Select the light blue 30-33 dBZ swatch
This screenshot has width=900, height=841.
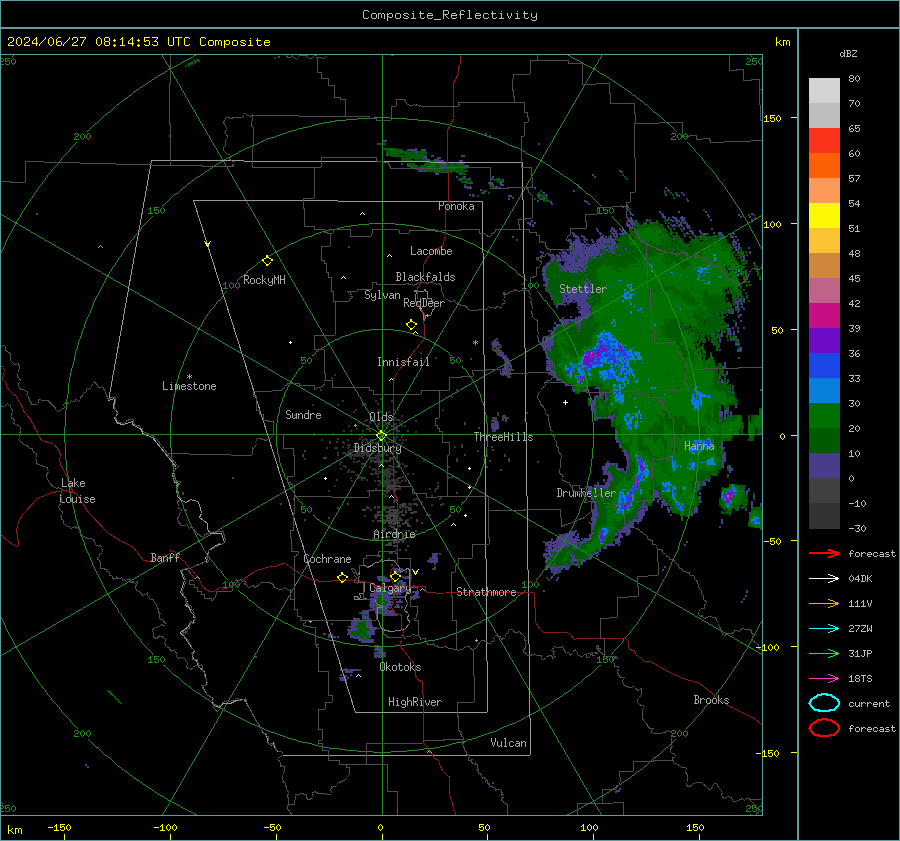pos(824,391)
